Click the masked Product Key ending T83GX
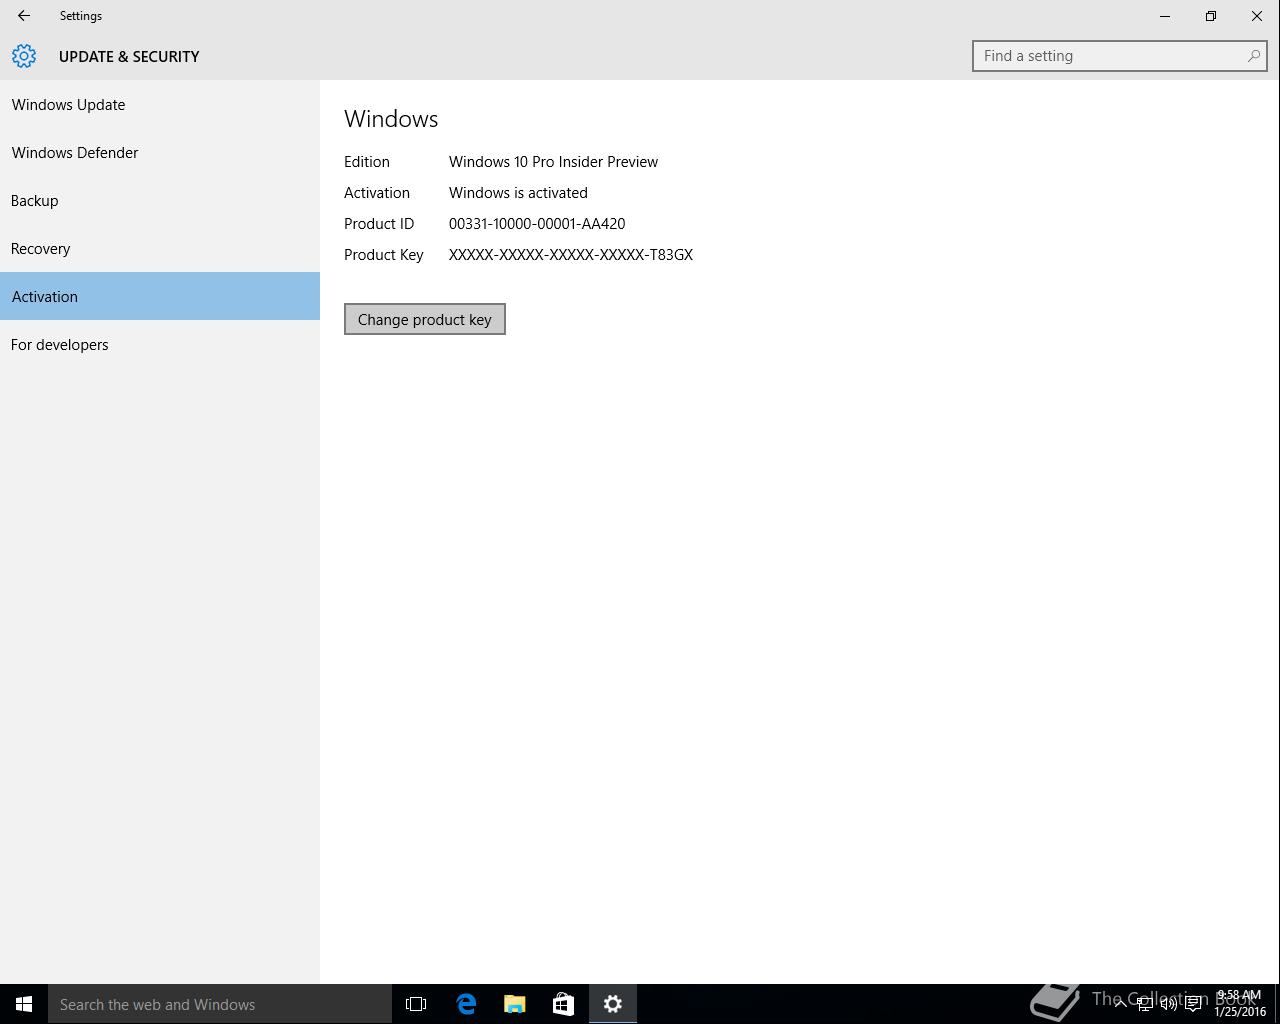 click(571, 255)
